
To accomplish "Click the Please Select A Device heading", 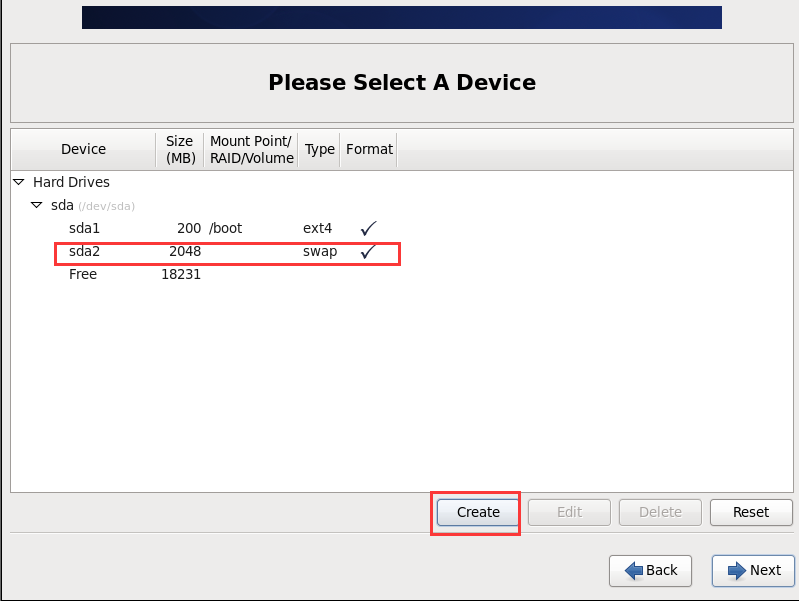I will click(x=402, y=83).
